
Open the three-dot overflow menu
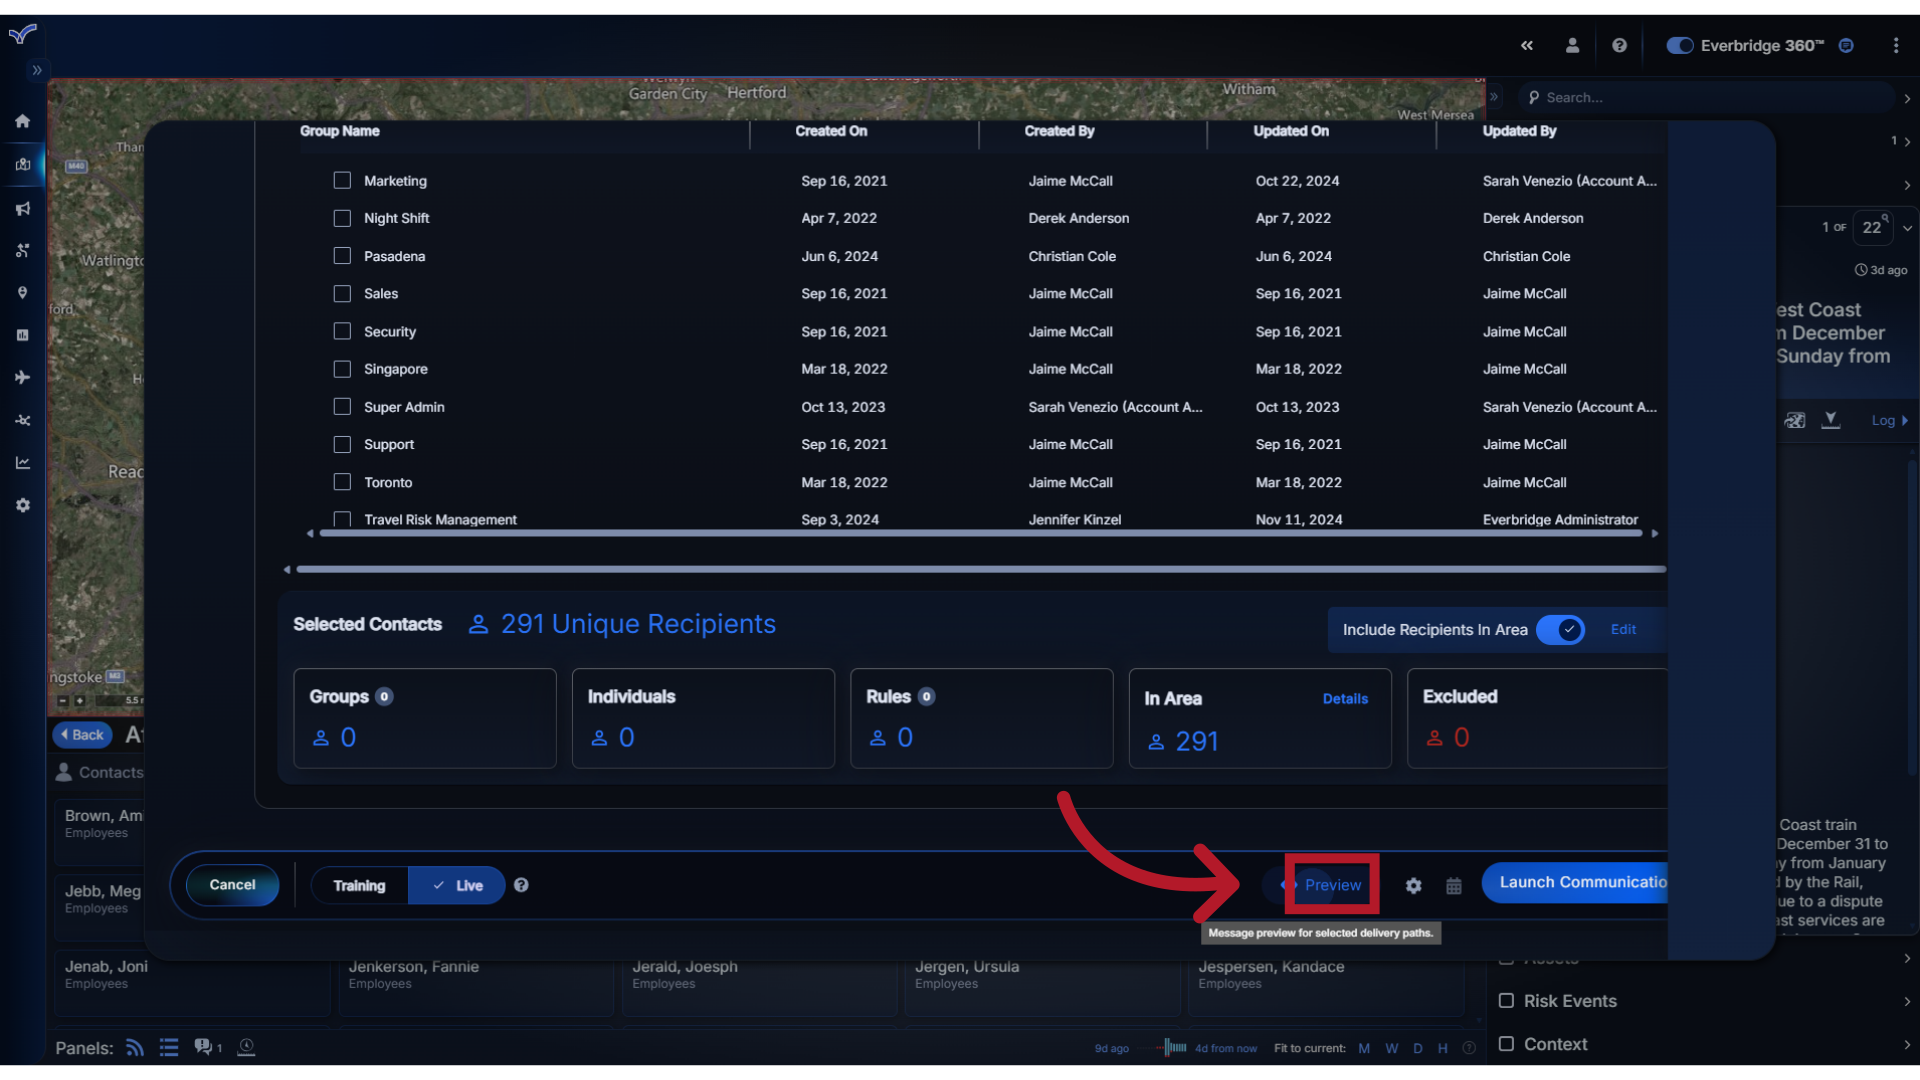[1896, 45]
